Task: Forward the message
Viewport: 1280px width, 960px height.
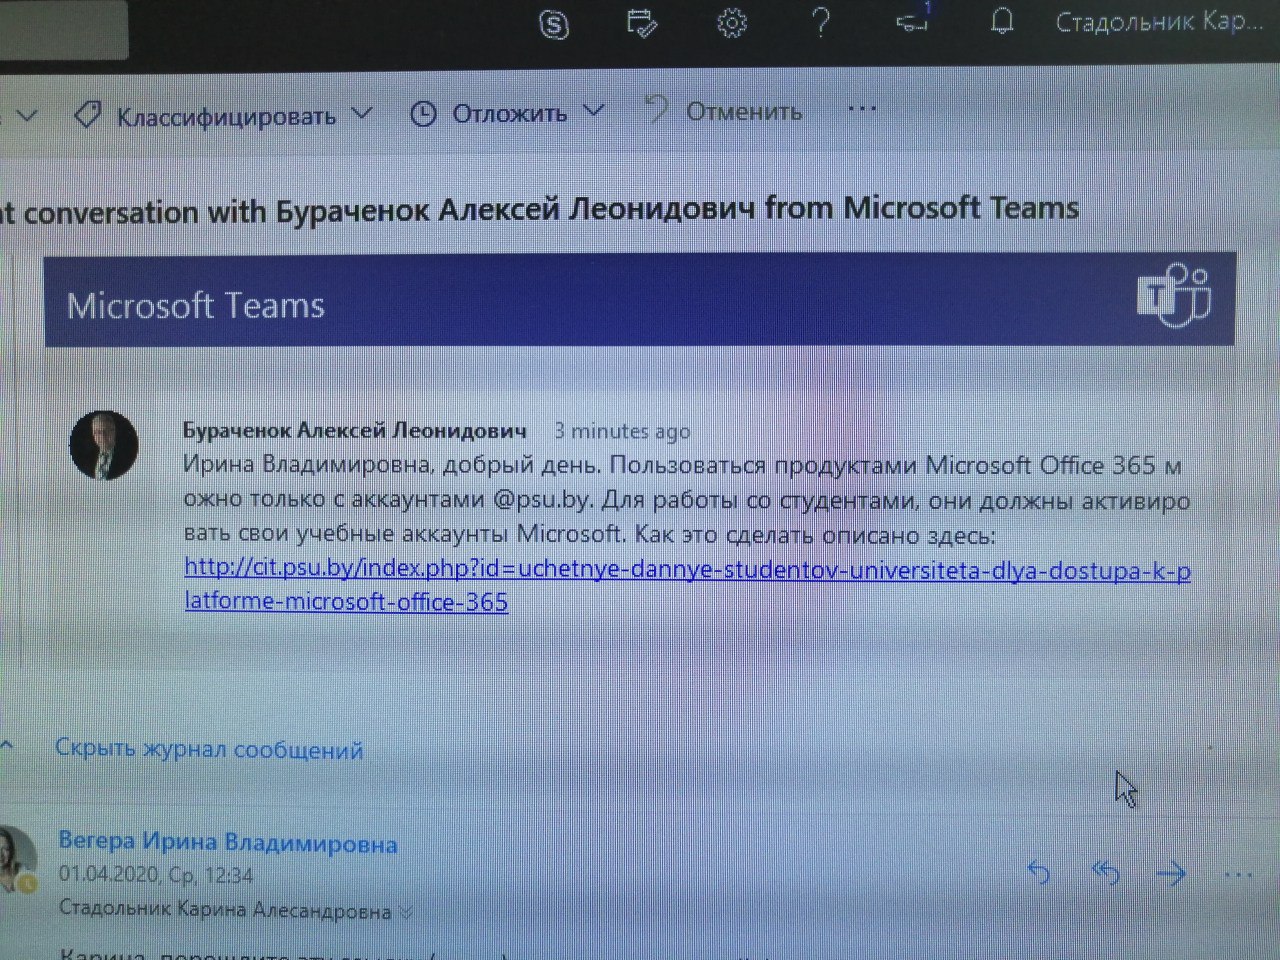Action: (1170, 874)
